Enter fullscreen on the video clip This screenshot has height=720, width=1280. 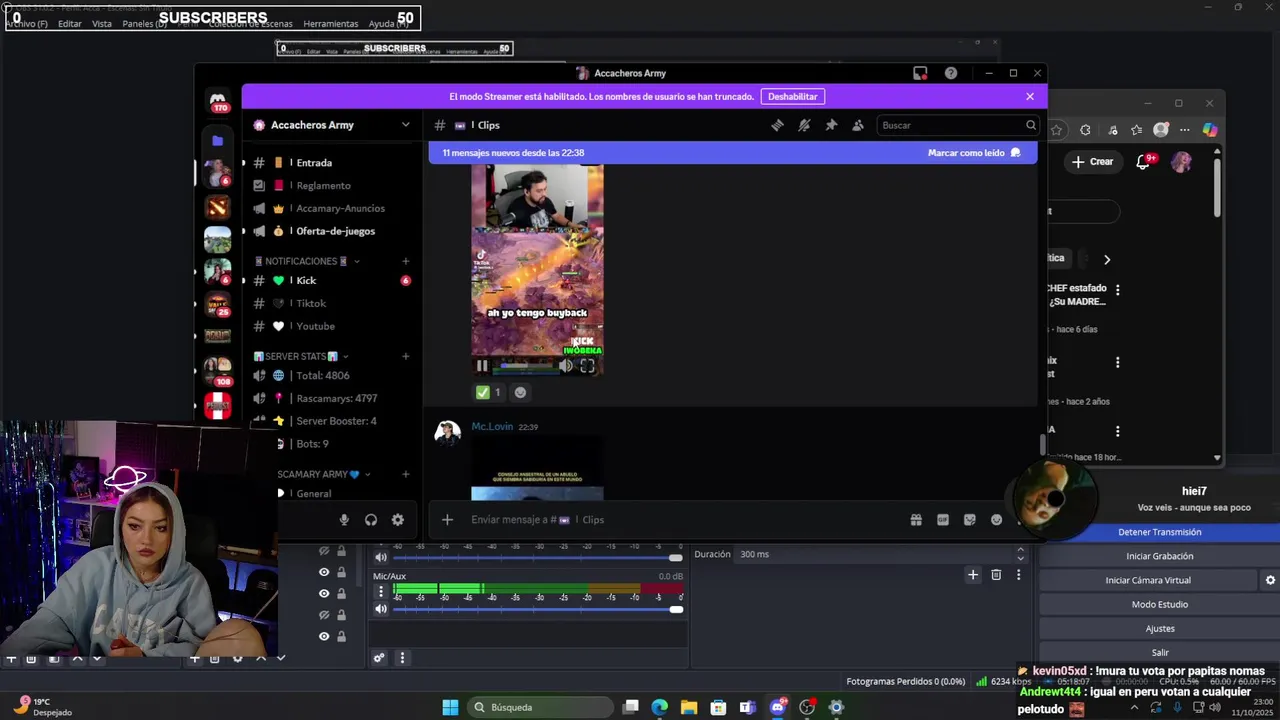tap(587, 366)
